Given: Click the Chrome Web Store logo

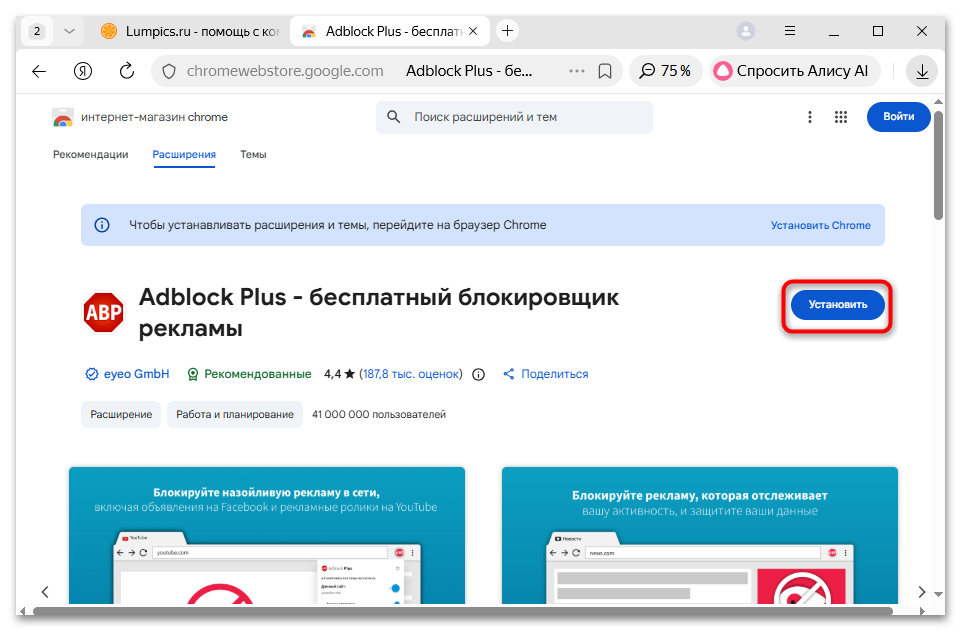Looking at the screenshot, I should pyautogui.click(x=63, y=117).
